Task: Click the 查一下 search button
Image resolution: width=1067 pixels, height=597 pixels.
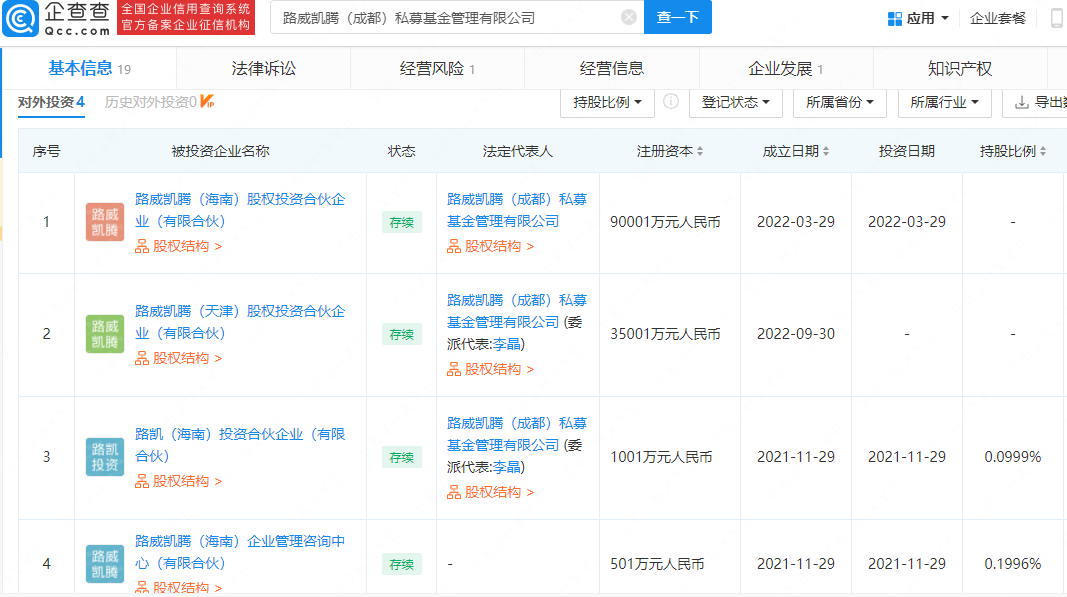Action: point(677,18)
